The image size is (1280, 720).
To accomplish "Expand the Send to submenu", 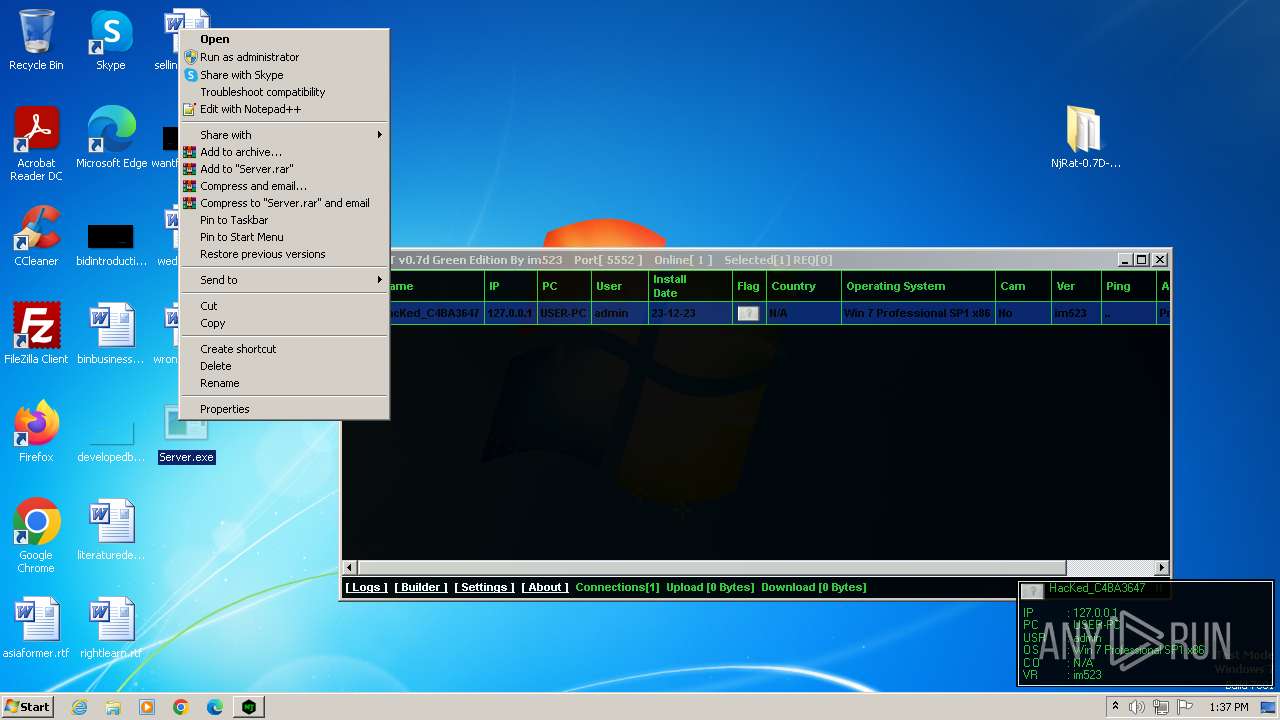I will pyautogui.click(x=284, y=280).
